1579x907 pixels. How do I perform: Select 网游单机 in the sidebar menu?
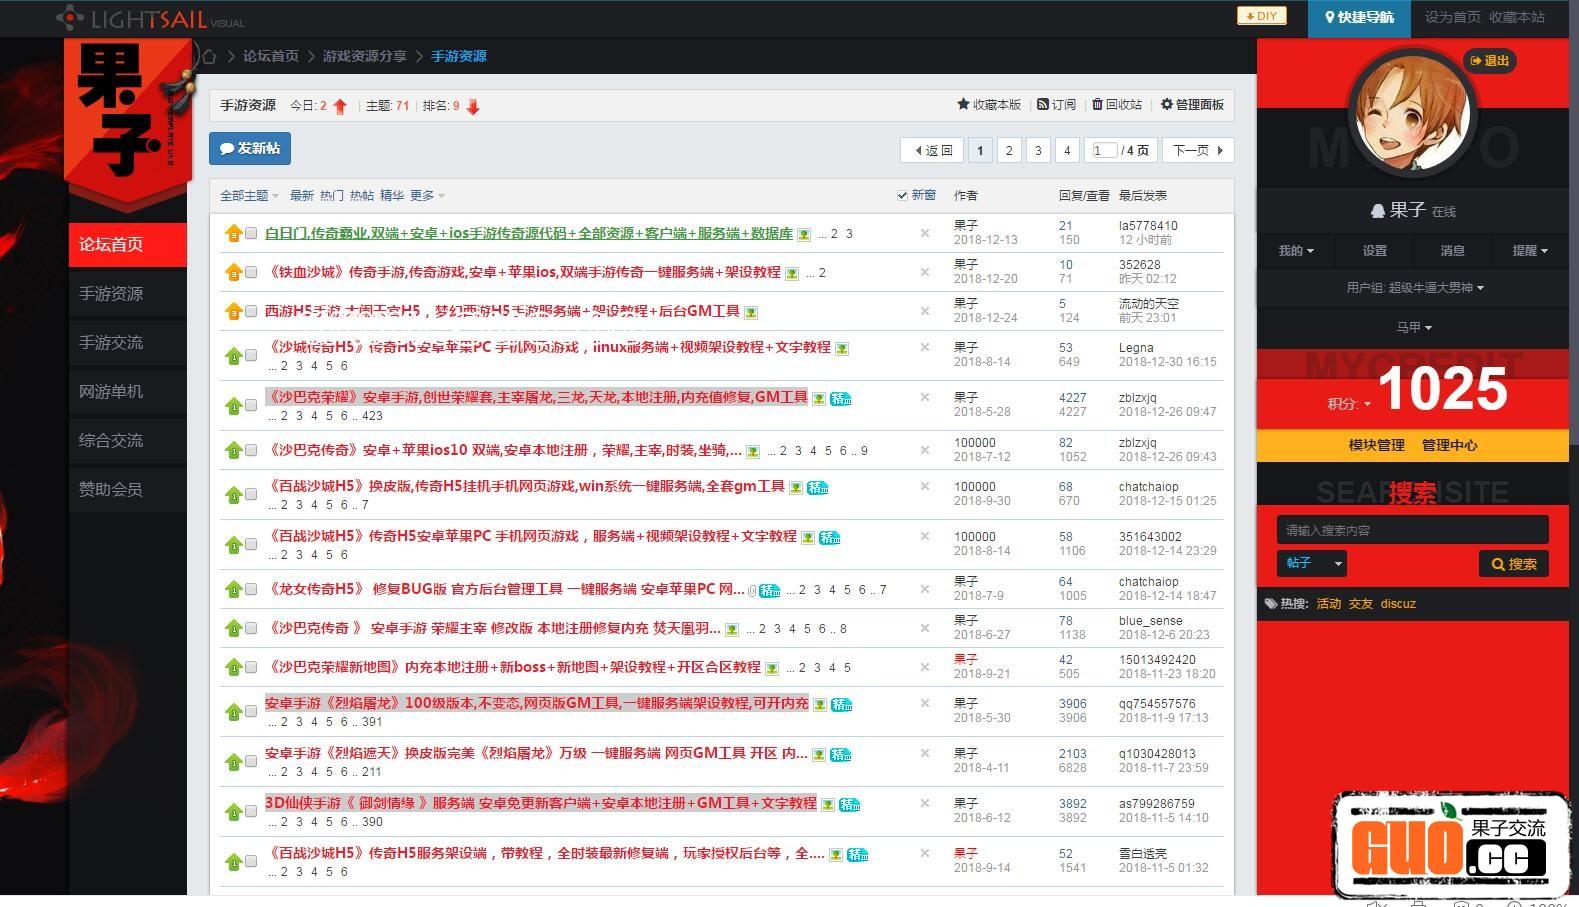pos(111,392)
